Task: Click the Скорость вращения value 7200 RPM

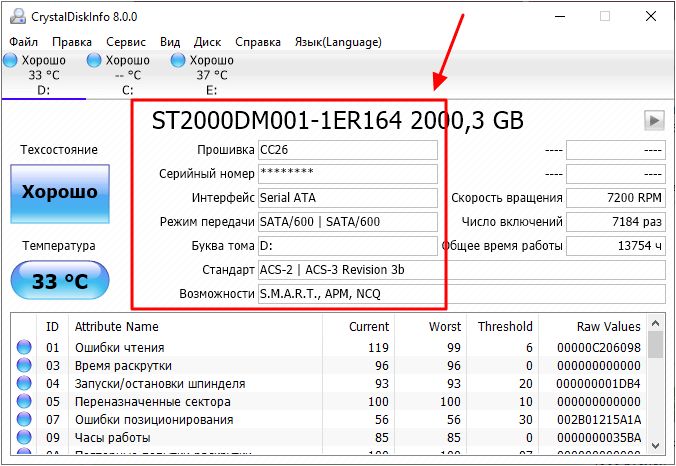Action: tap(616, 198)
